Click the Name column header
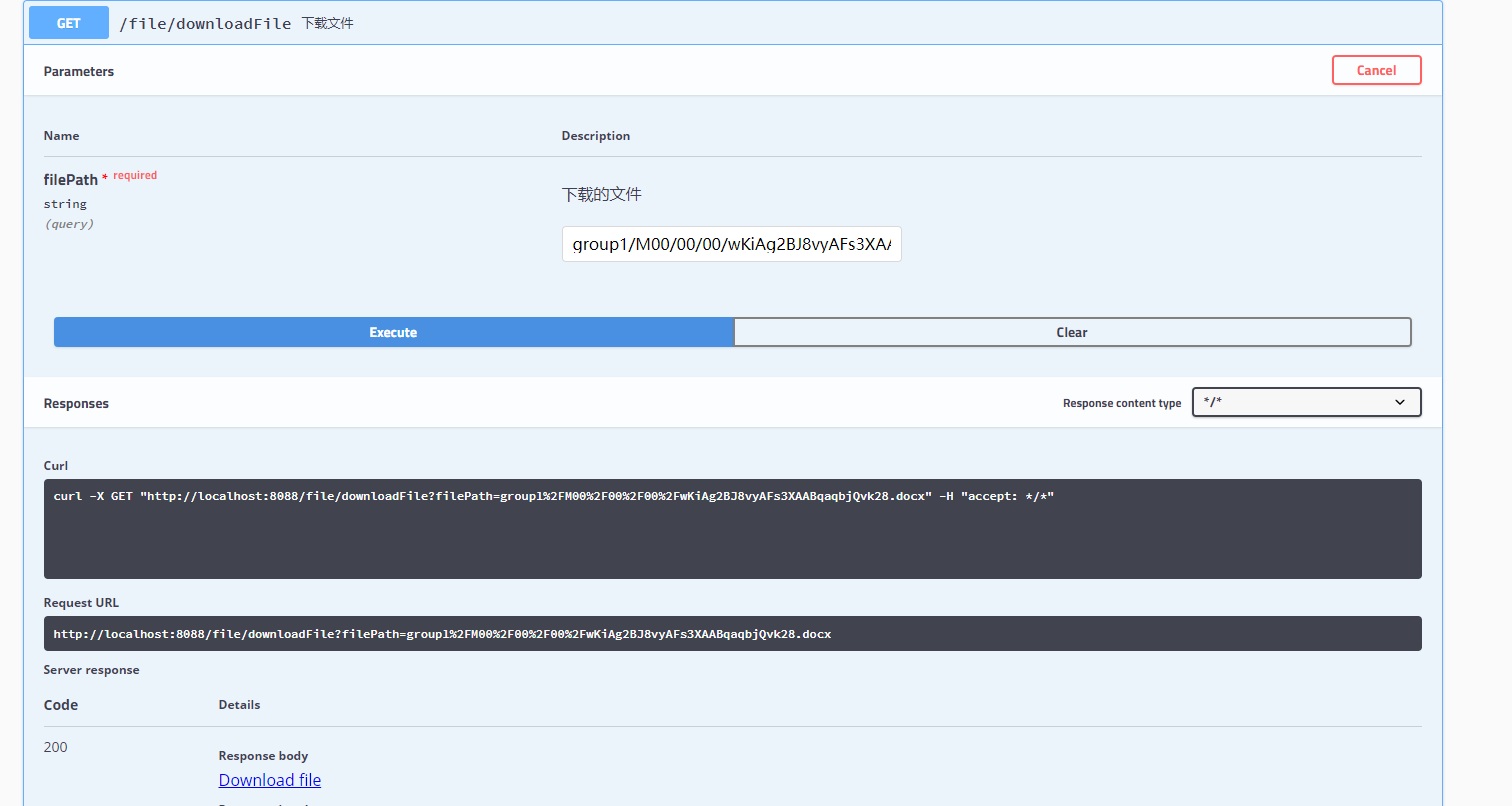This screenshot has width=1512, height=806. 61,136
